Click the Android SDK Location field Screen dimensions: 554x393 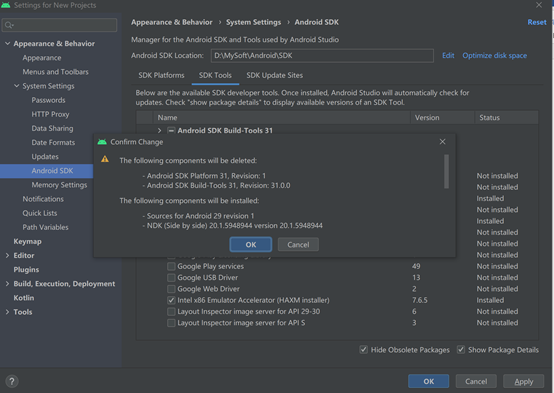pos(322,55)
